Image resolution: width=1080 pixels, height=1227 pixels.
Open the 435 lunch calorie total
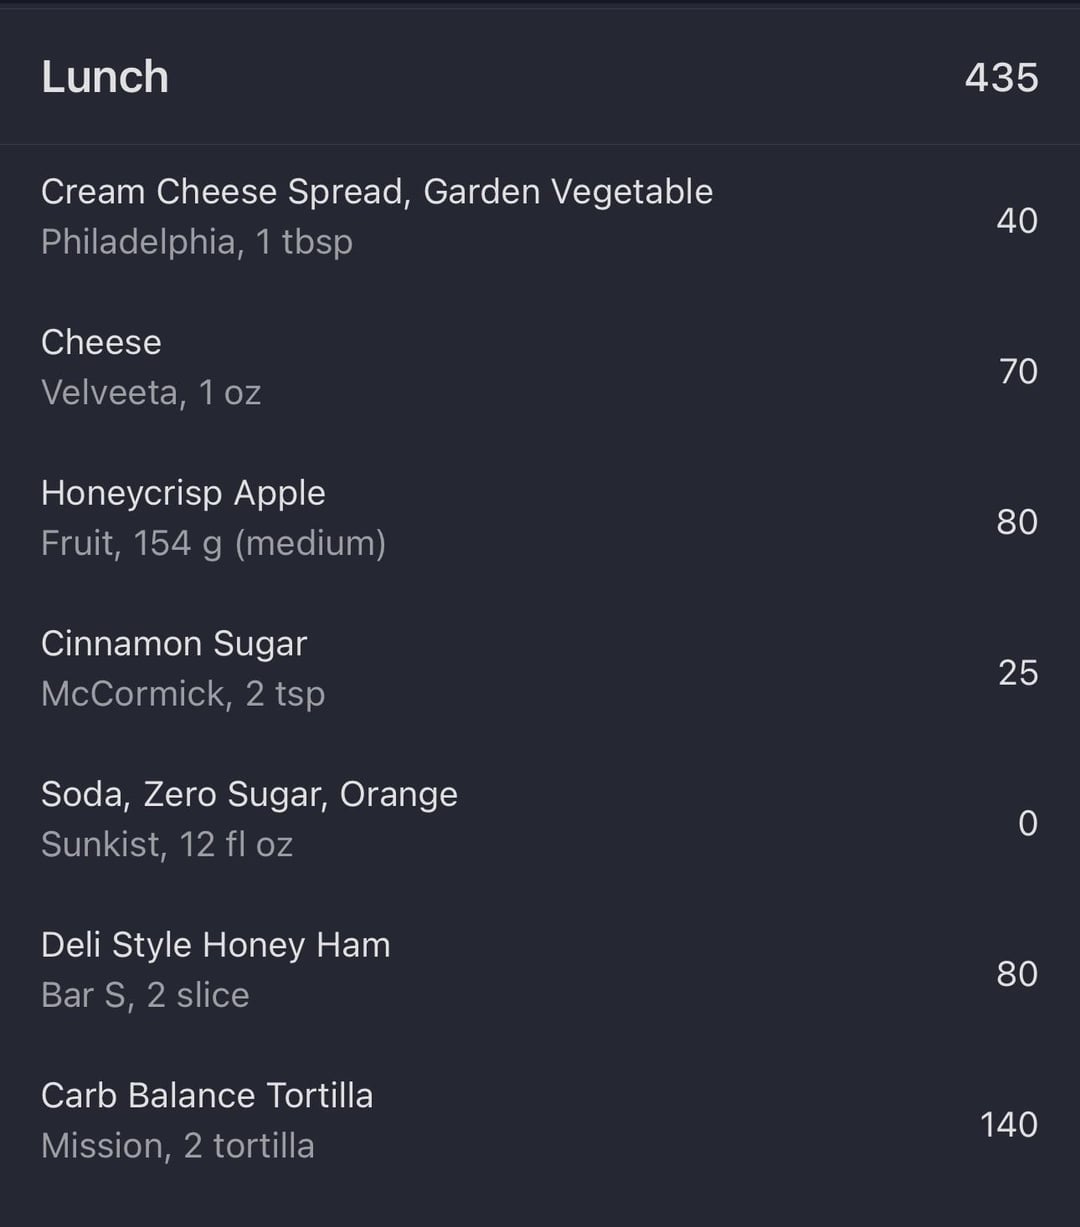(x=1001, y=77)
